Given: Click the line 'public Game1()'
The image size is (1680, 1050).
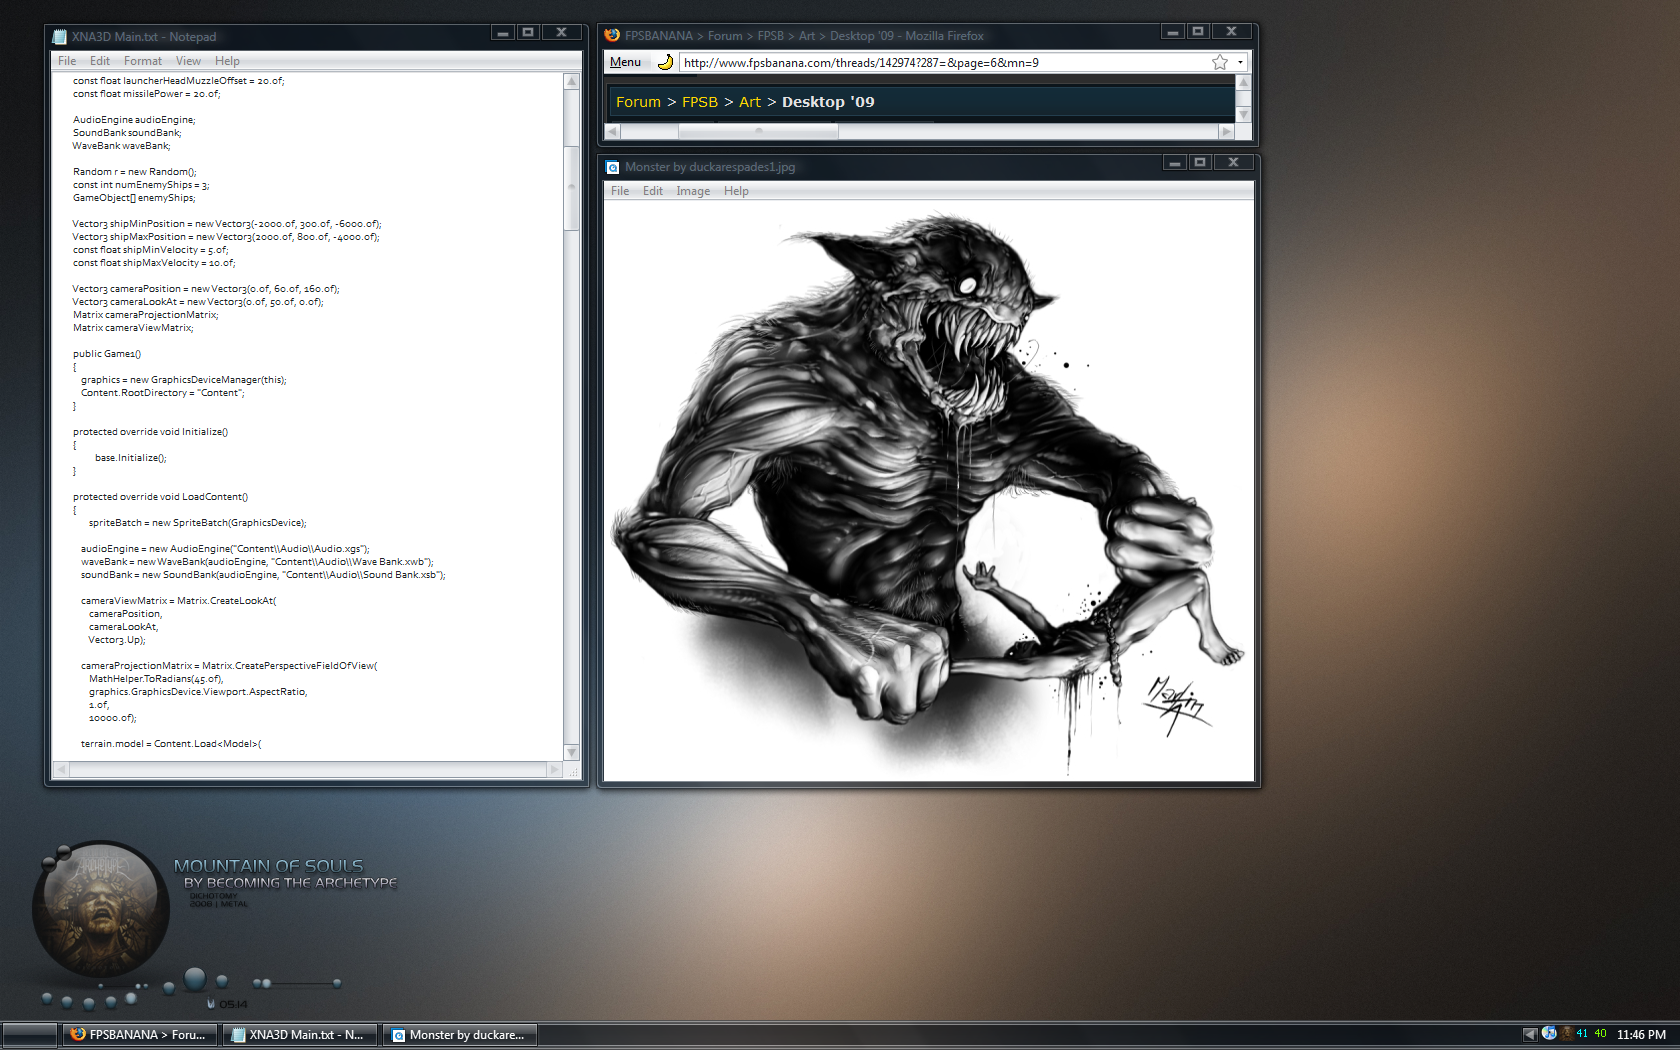Looking at the screenshot, I should tap(107, 354).
